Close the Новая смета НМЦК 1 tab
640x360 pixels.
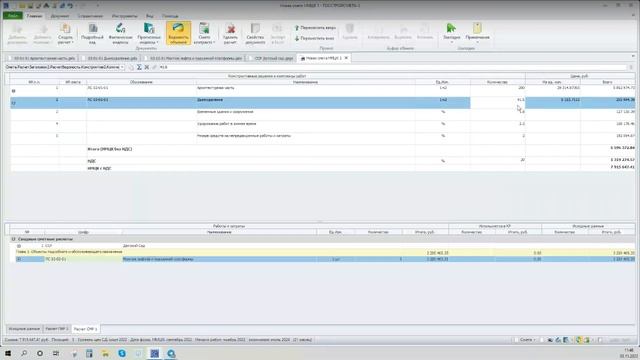[x=346, y=58]
